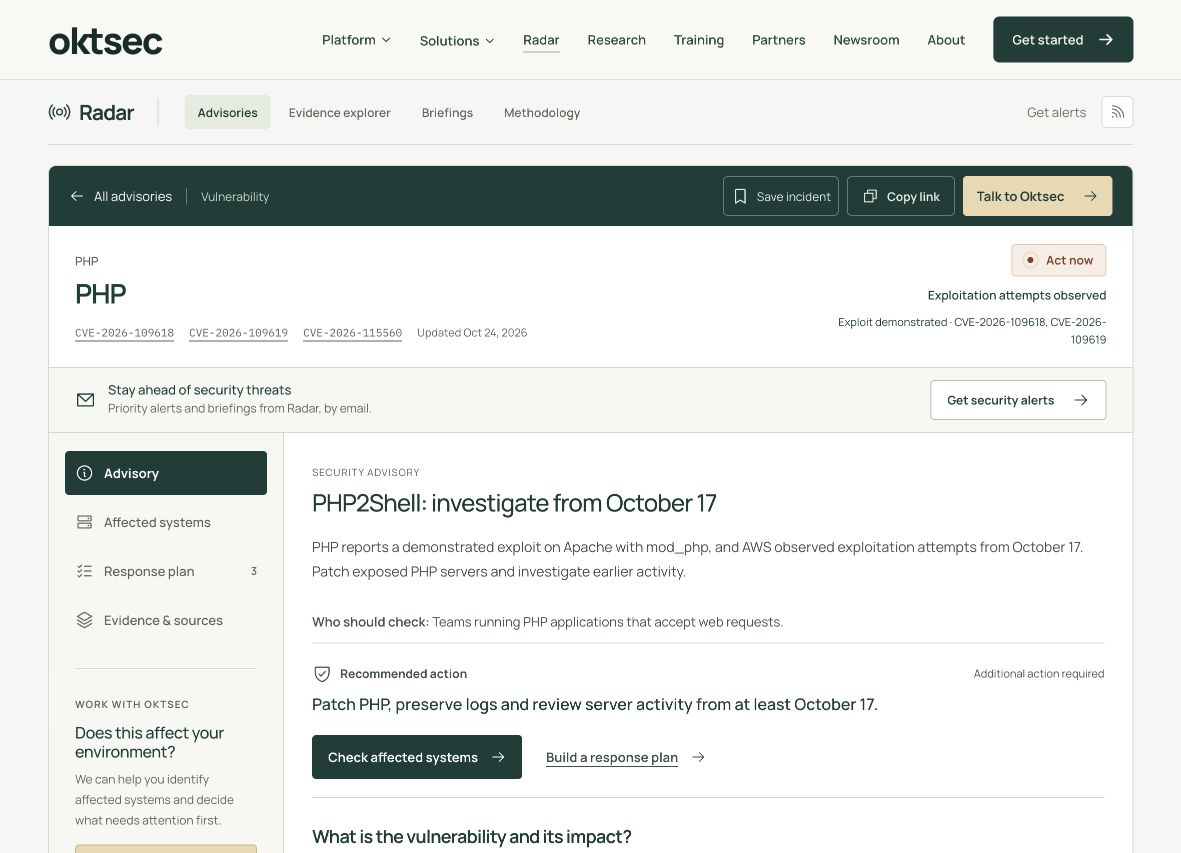The width and height of the screenshot is (1181, 853).
Task: Click the 'PHP2Shell: investigate from October 17' heading
Action: pyautogui.click(x=514, y=502)
